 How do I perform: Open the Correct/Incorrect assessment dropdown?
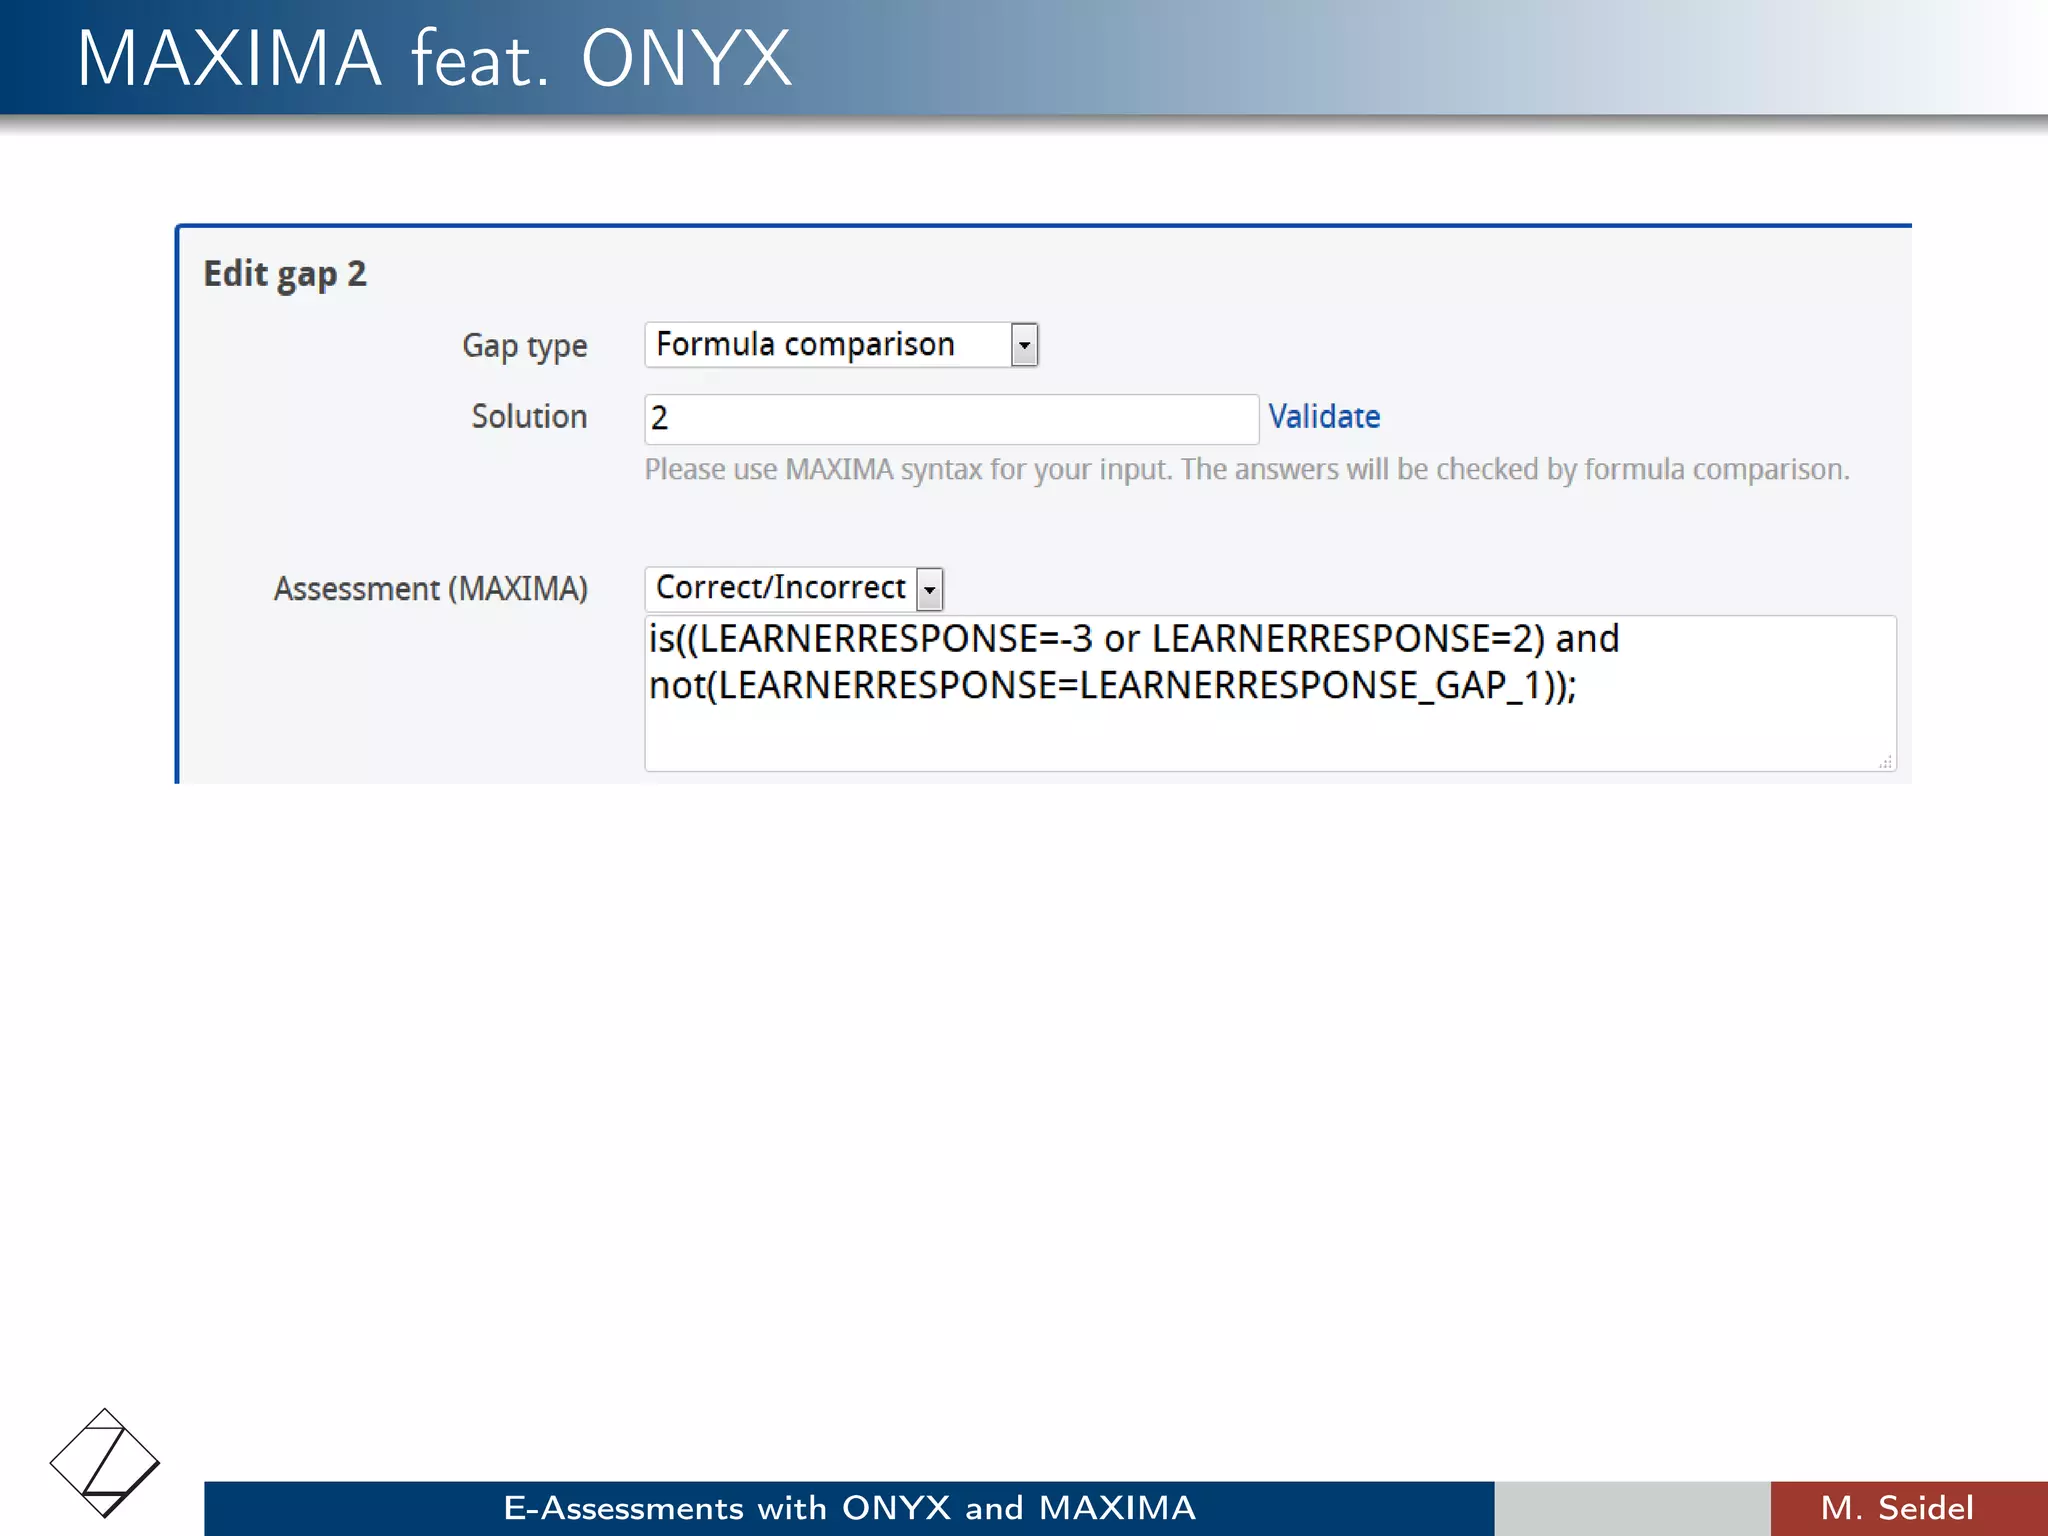pos(794,588)
